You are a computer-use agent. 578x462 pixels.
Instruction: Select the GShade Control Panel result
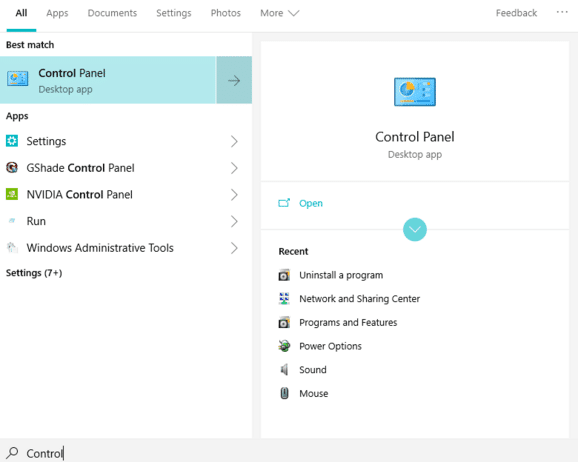(126, 168)
